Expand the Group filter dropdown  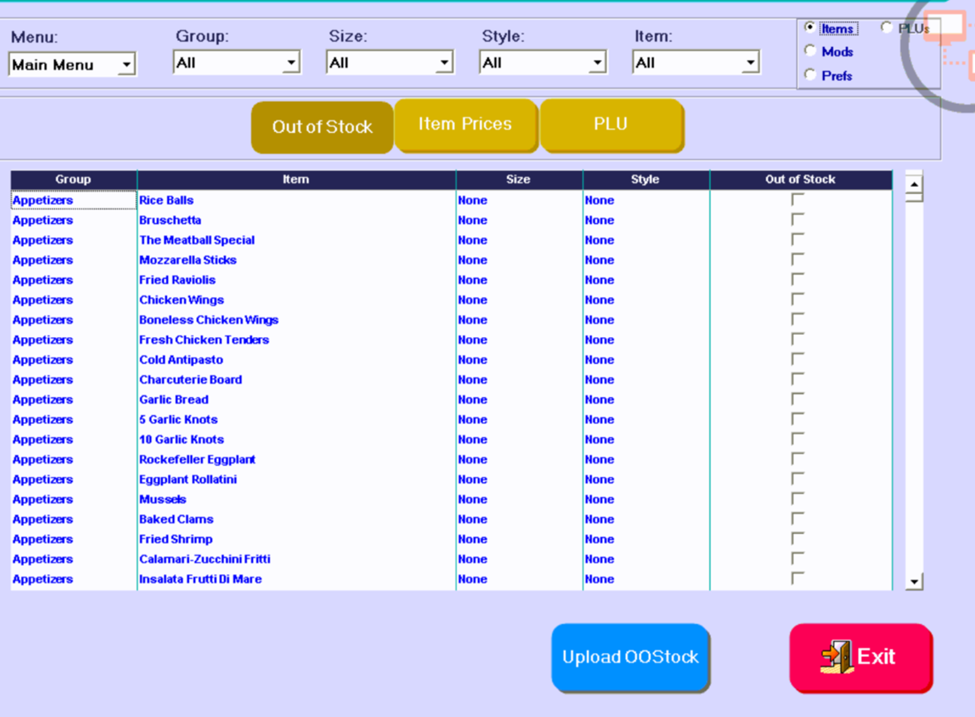pyautogui.click(x=237, y=63)
